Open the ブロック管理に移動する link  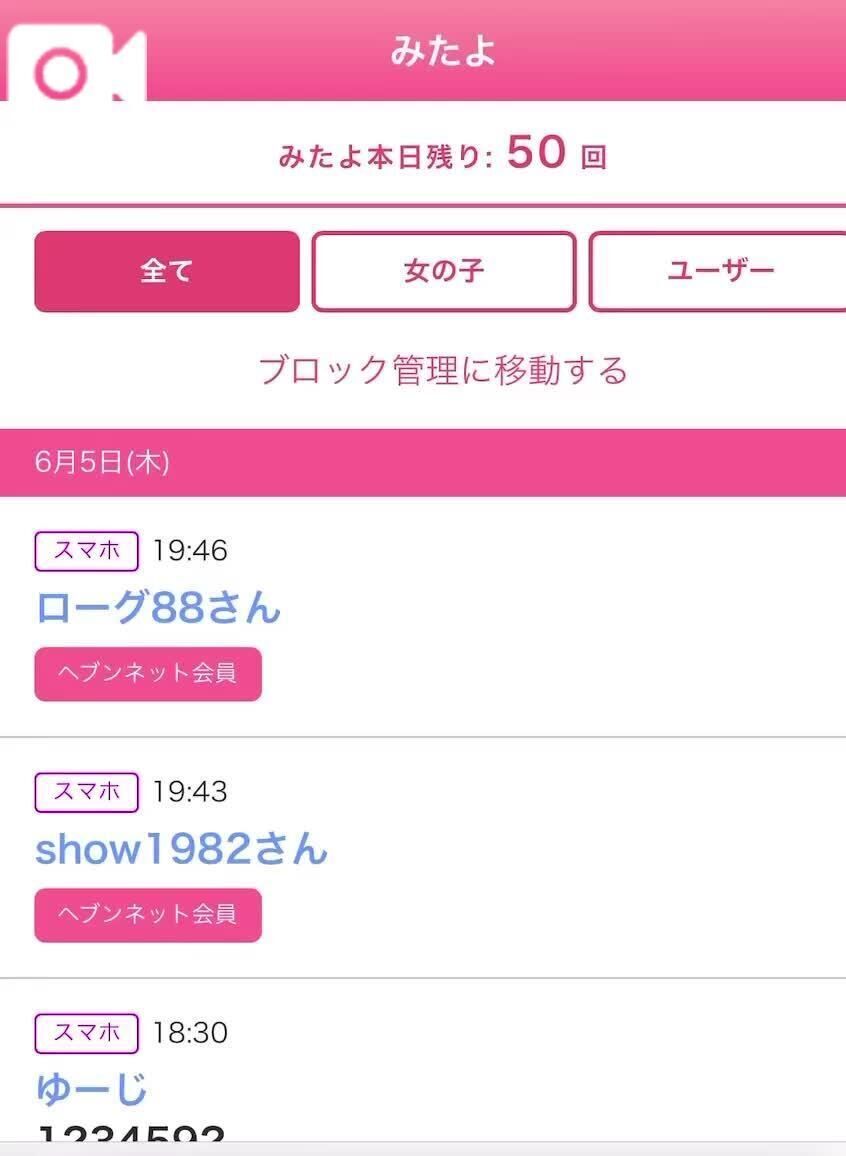coord(443,370)
